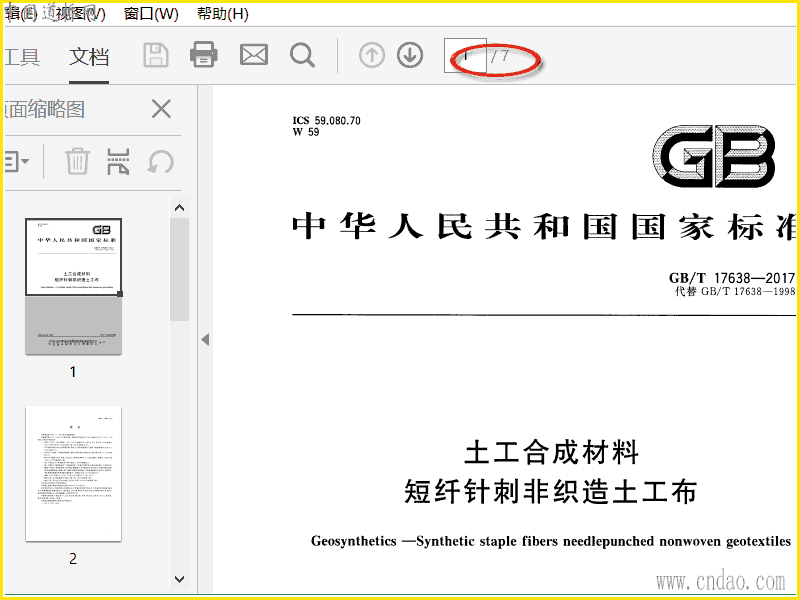The width and height of the screenshot is (800, 600).
Task: Click the English title starting Geosynthetics
Action: [551, 541]
